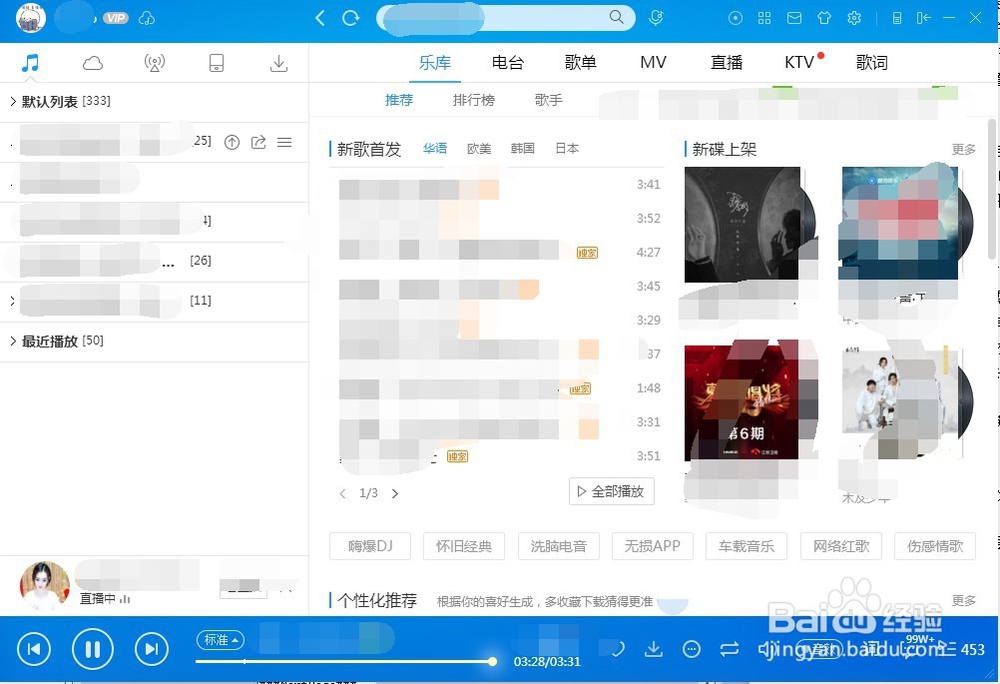Switch to the MV tab
This screenshot has height=684, width=1000.
(653, 62)
